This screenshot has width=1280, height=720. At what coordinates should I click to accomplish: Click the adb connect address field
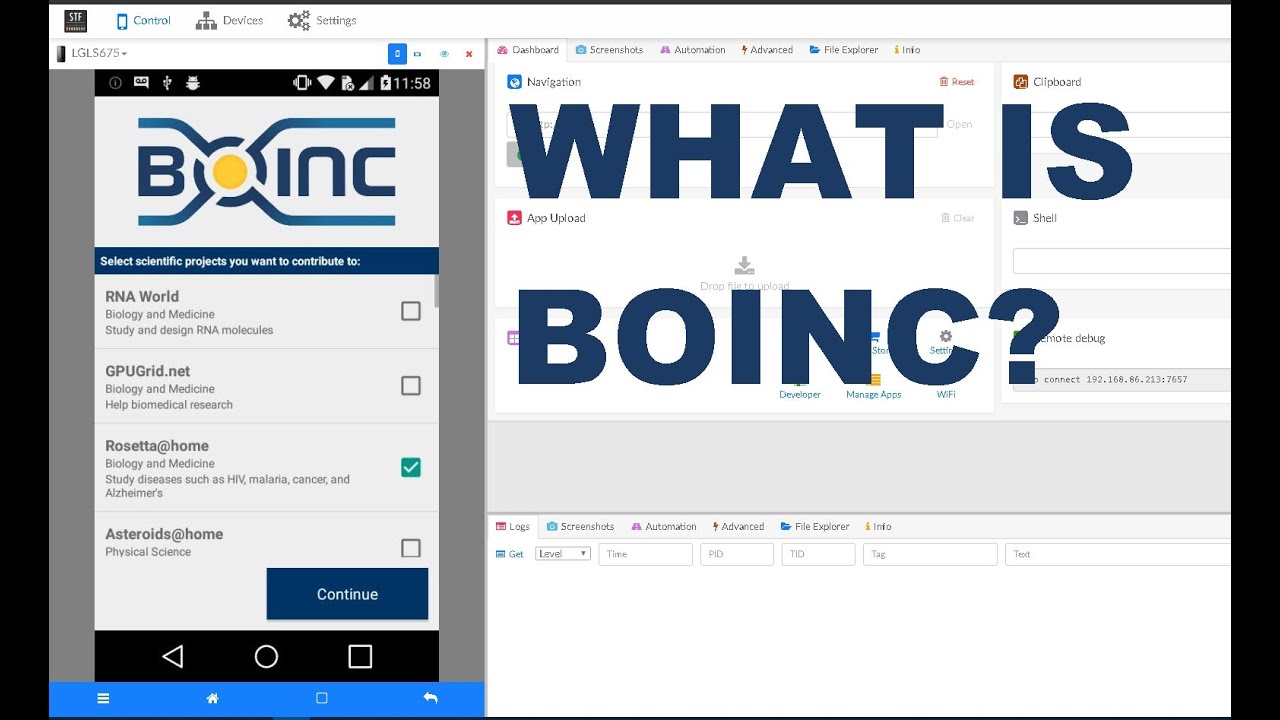pos(1121,380)
